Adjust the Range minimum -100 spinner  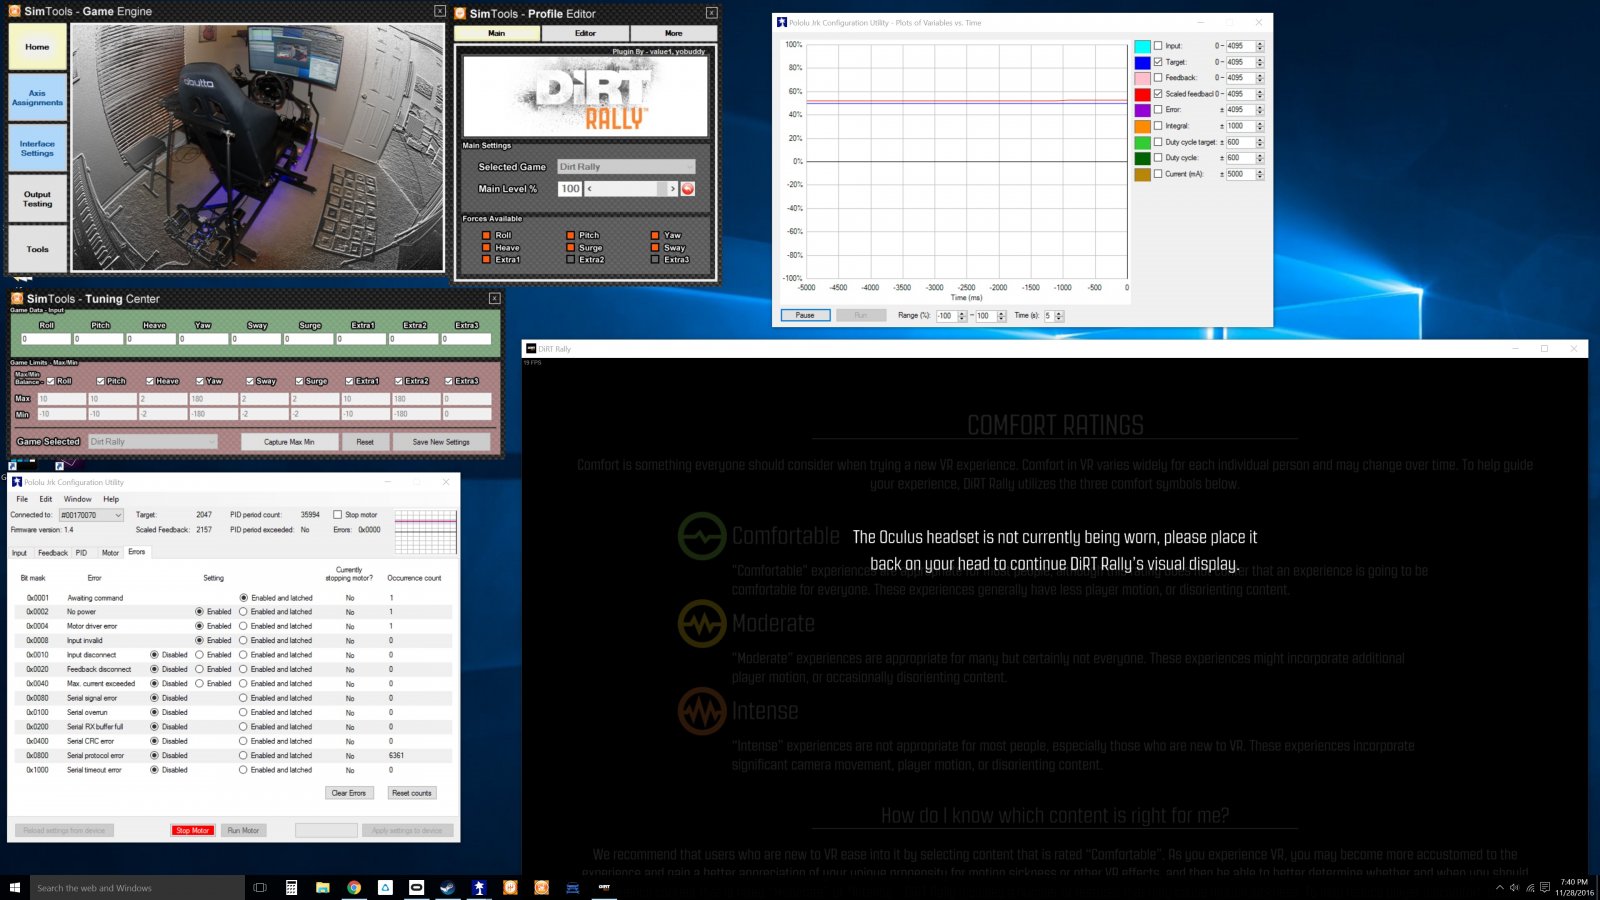click(962, 316)
